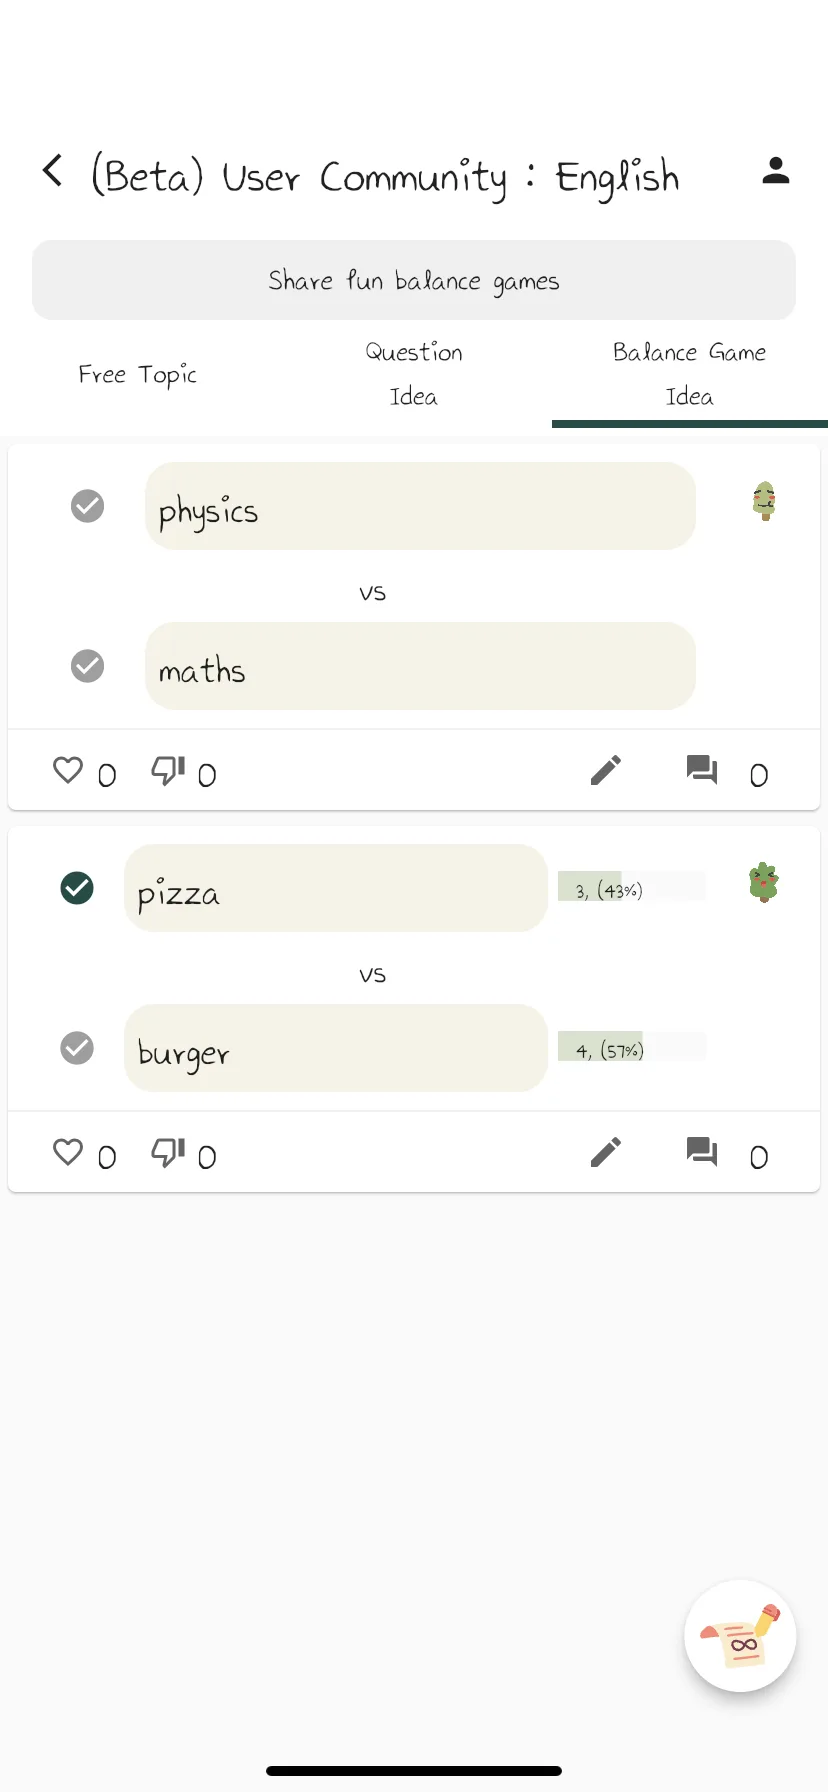Screen dimensions: 828x1792
Task: Open comments on physics vs maths post
Action: [x=702, y=770]
